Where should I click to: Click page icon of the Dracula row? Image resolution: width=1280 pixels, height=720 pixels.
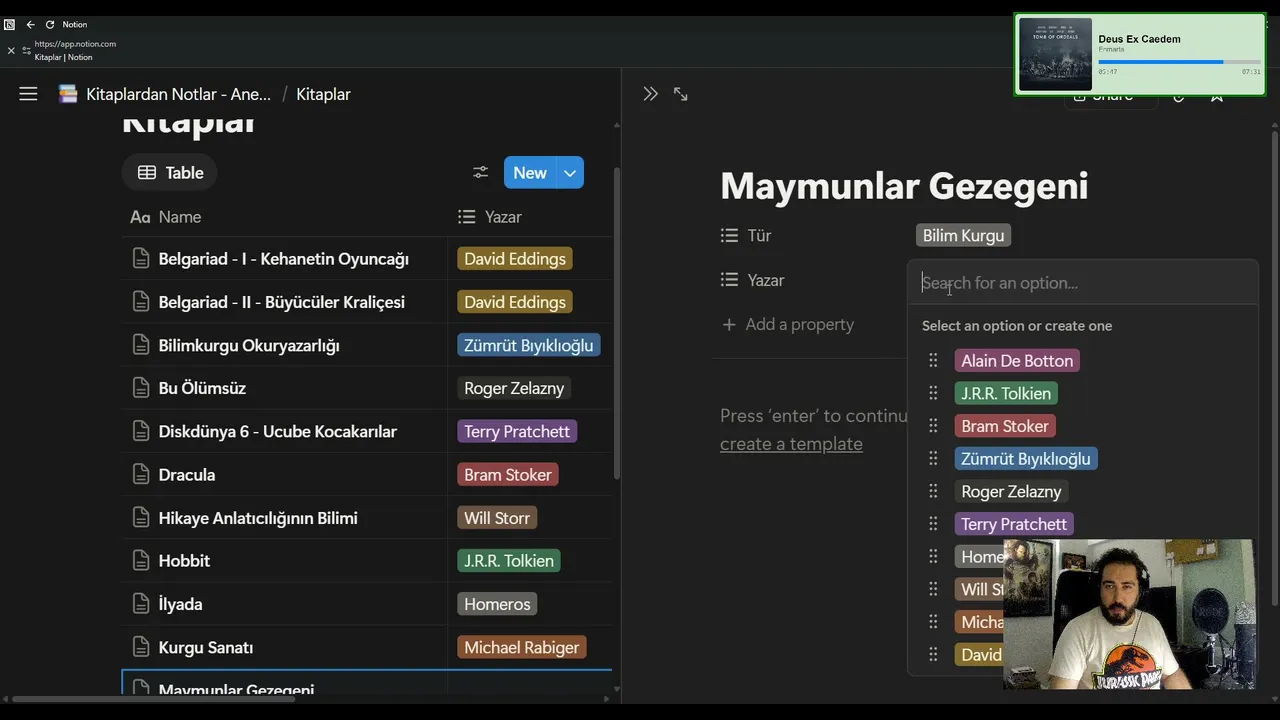141,474
